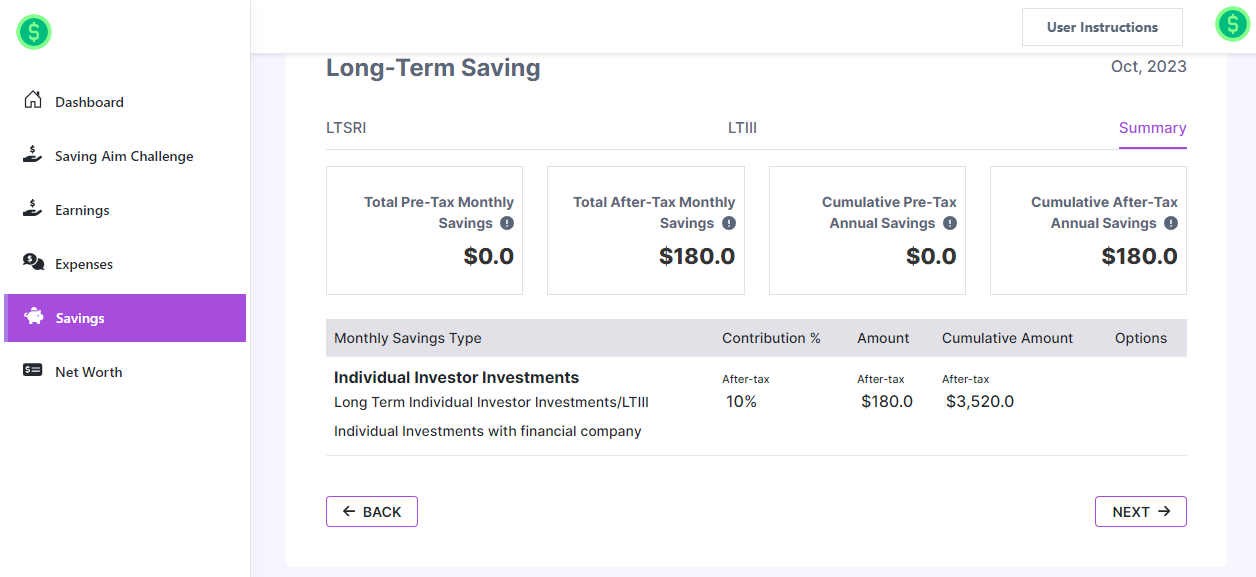The image size is (1256, 577).
Task: Click the Dashboard house icon
Action: coord(33,100)
